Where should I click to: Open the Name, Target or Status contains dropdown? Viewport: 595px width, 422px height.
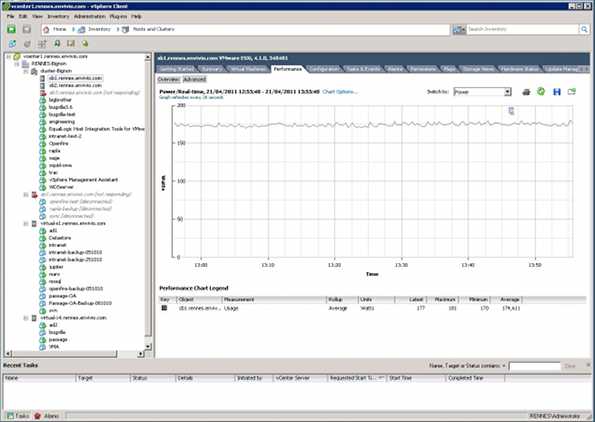pos(504,366)
